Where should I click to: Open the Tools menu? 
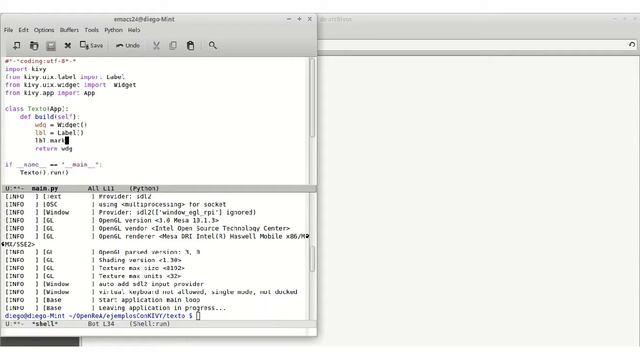click(x=91, y=30)
